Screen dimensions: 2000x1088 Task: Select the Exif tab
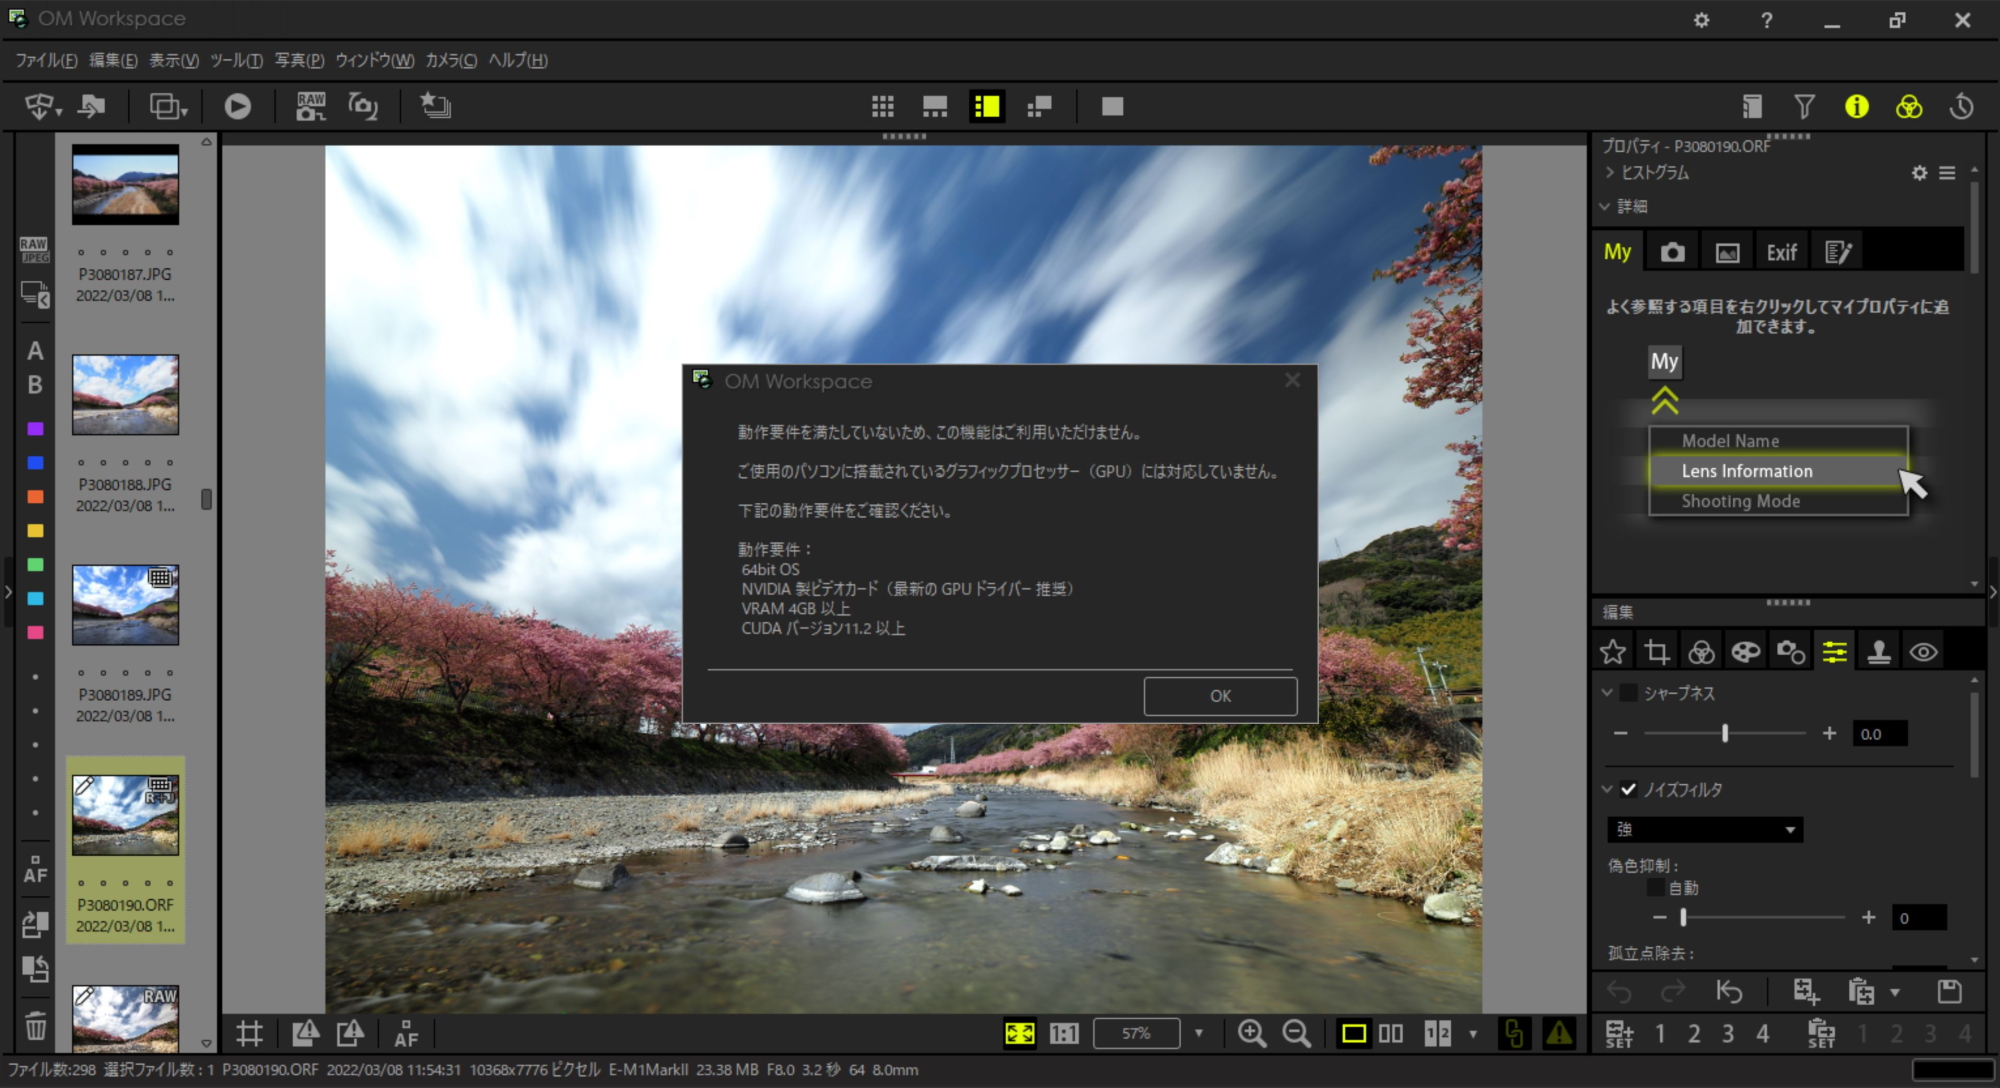tap(1781, 252)
